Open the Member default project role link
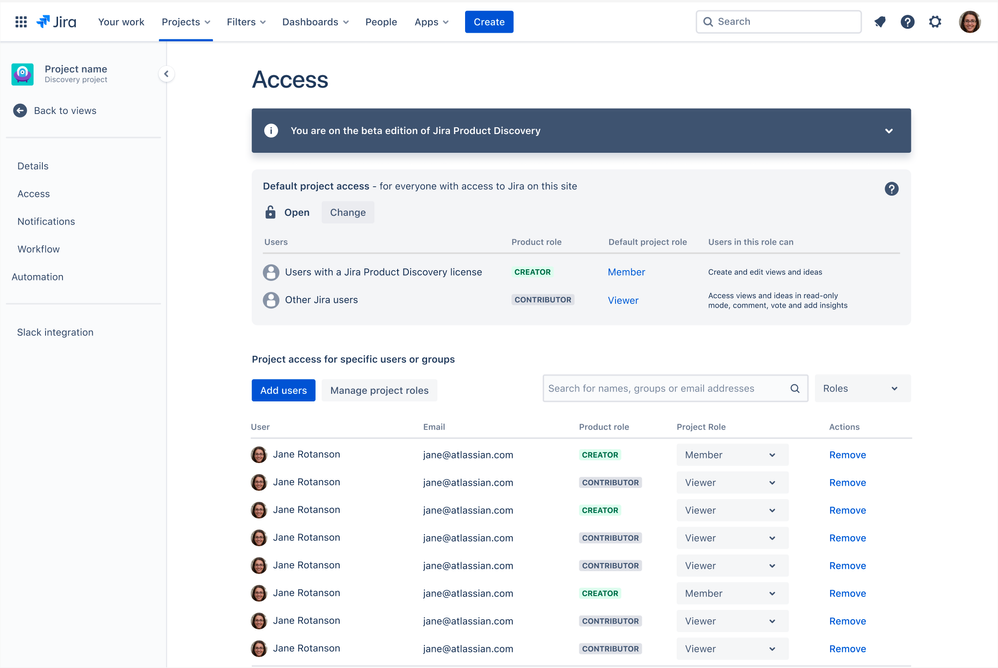 [x=626, y=272]
